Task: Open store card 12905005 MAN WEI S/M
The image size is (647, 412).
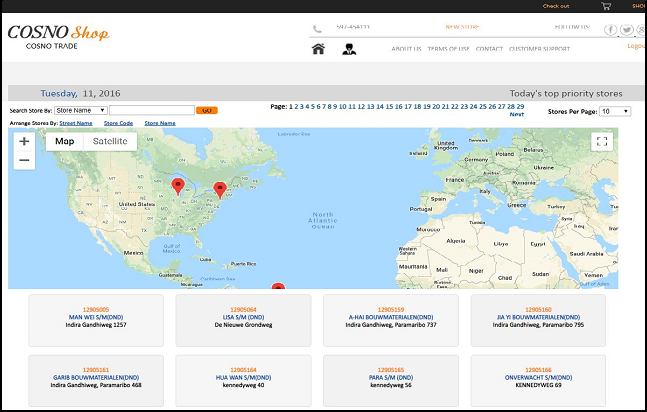Action: [x=96, y=320]
